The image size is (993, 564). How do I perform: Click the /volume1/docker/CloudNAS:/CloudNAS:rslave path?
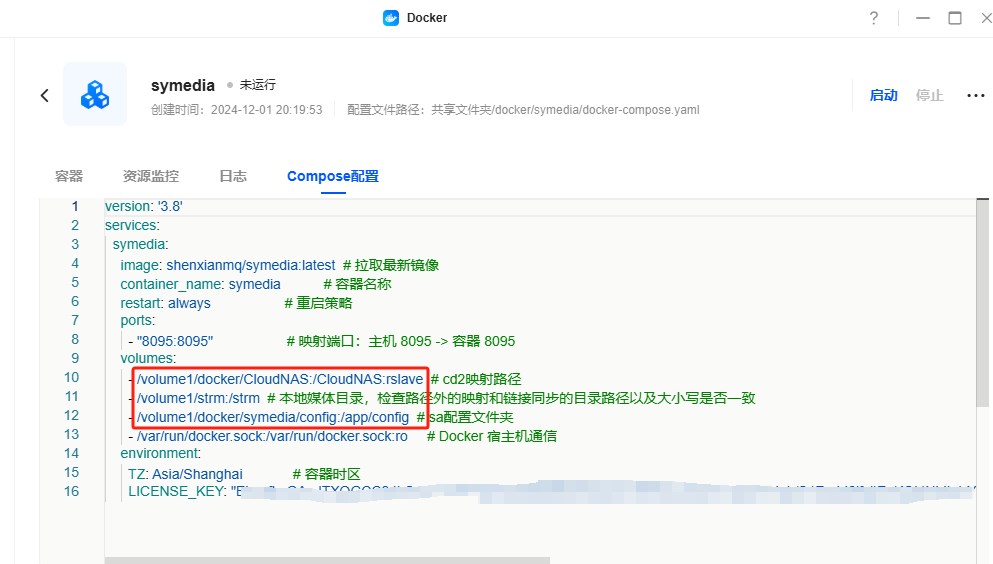(280, 379)
